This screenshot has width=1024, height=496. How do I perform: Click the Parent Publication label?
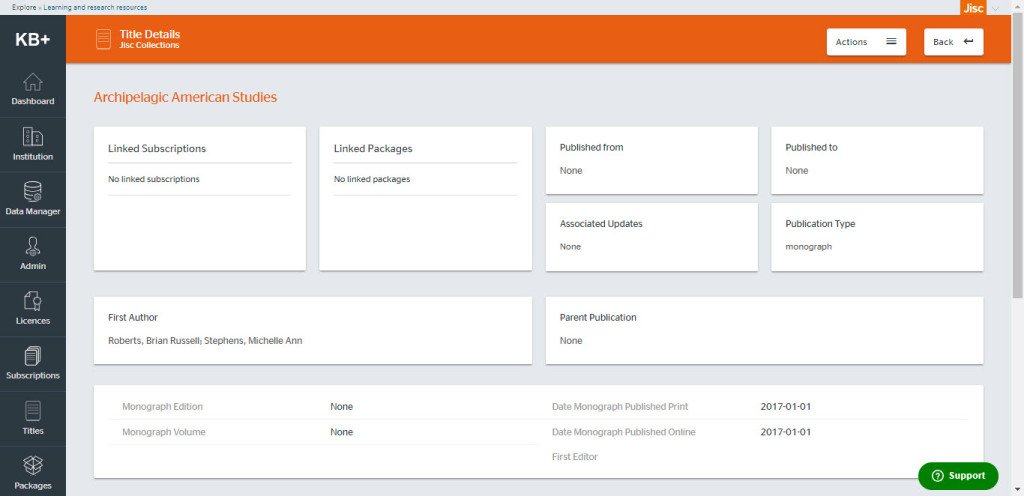pos(598,318)
